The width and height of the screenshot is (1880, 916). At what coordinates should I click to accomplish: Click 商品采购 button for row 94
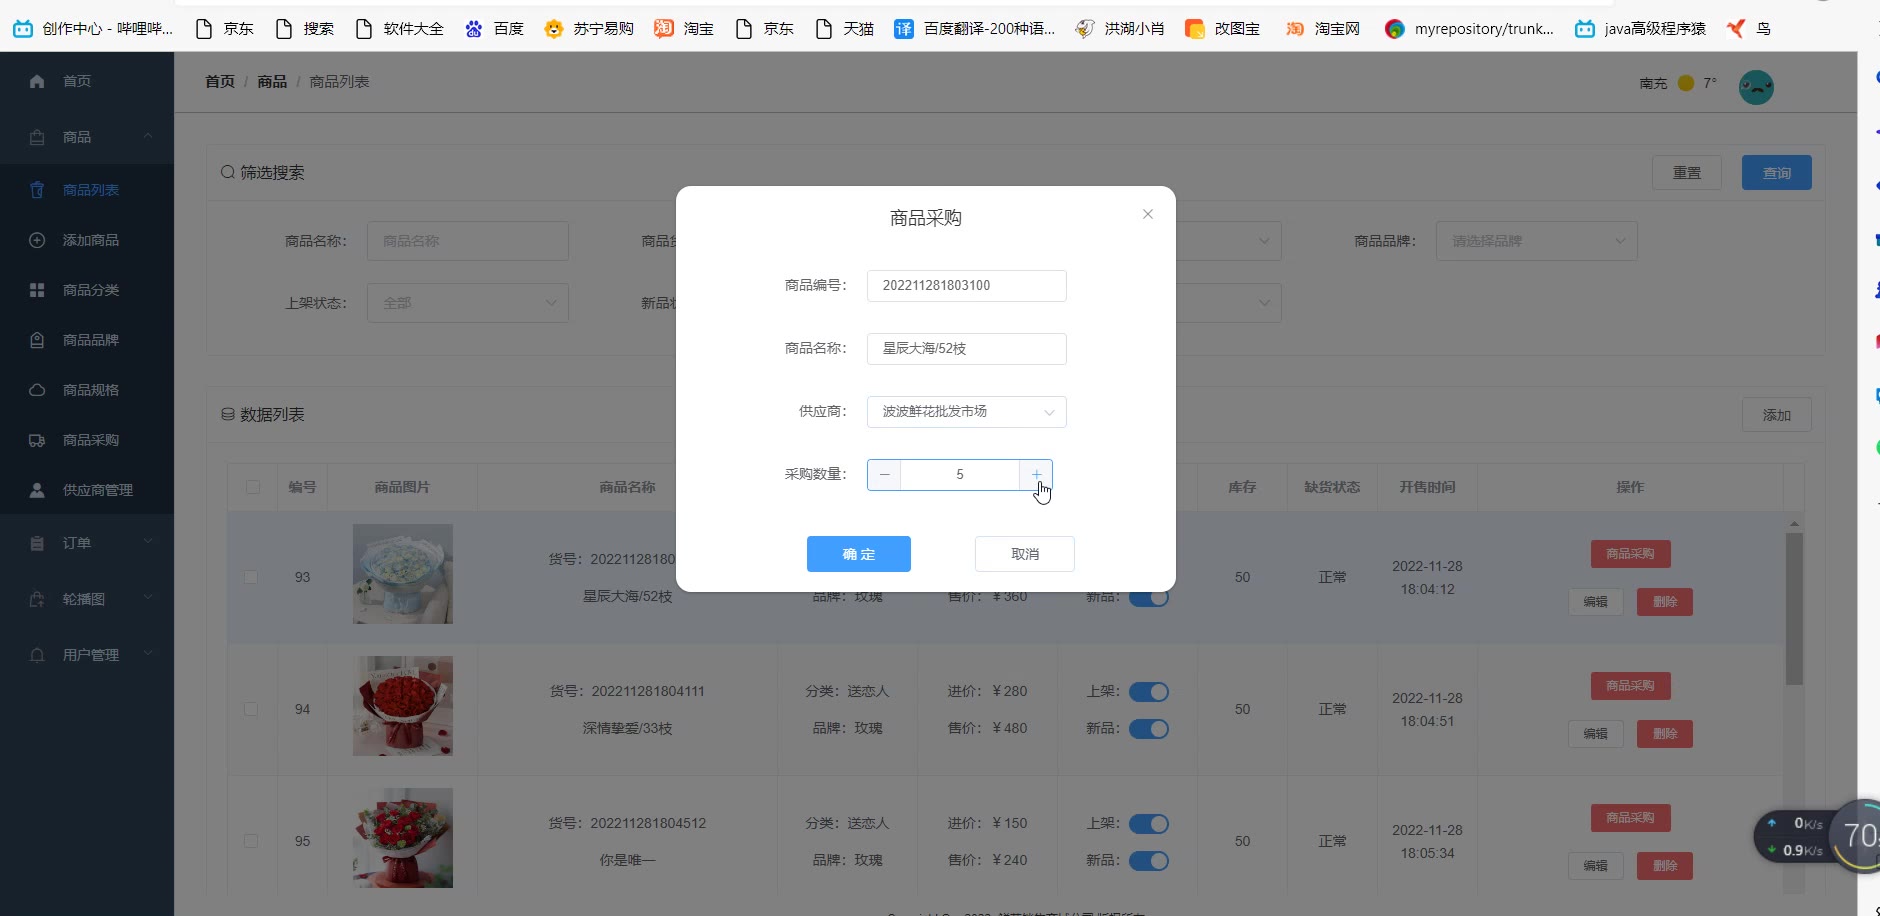[x=1630, y=686]
